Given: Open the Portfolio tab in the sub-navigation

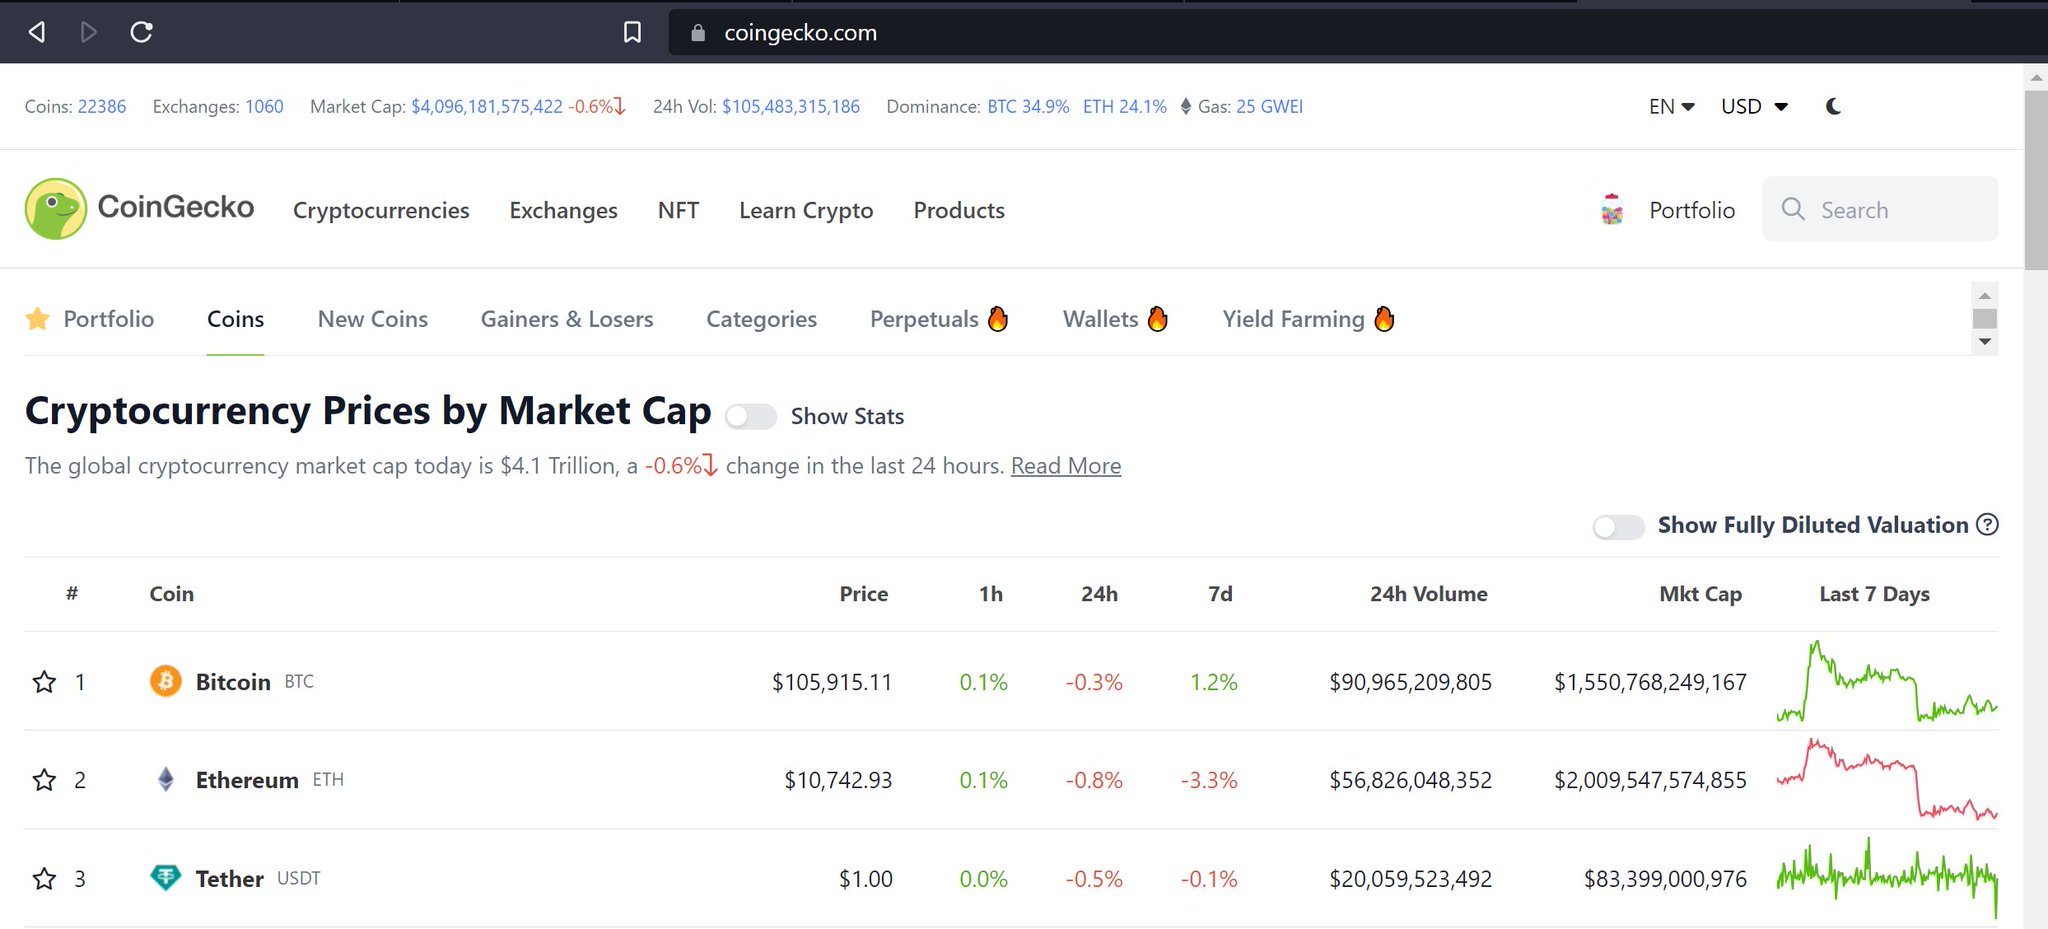Looking at the screenshot, I should pos(108,319).
